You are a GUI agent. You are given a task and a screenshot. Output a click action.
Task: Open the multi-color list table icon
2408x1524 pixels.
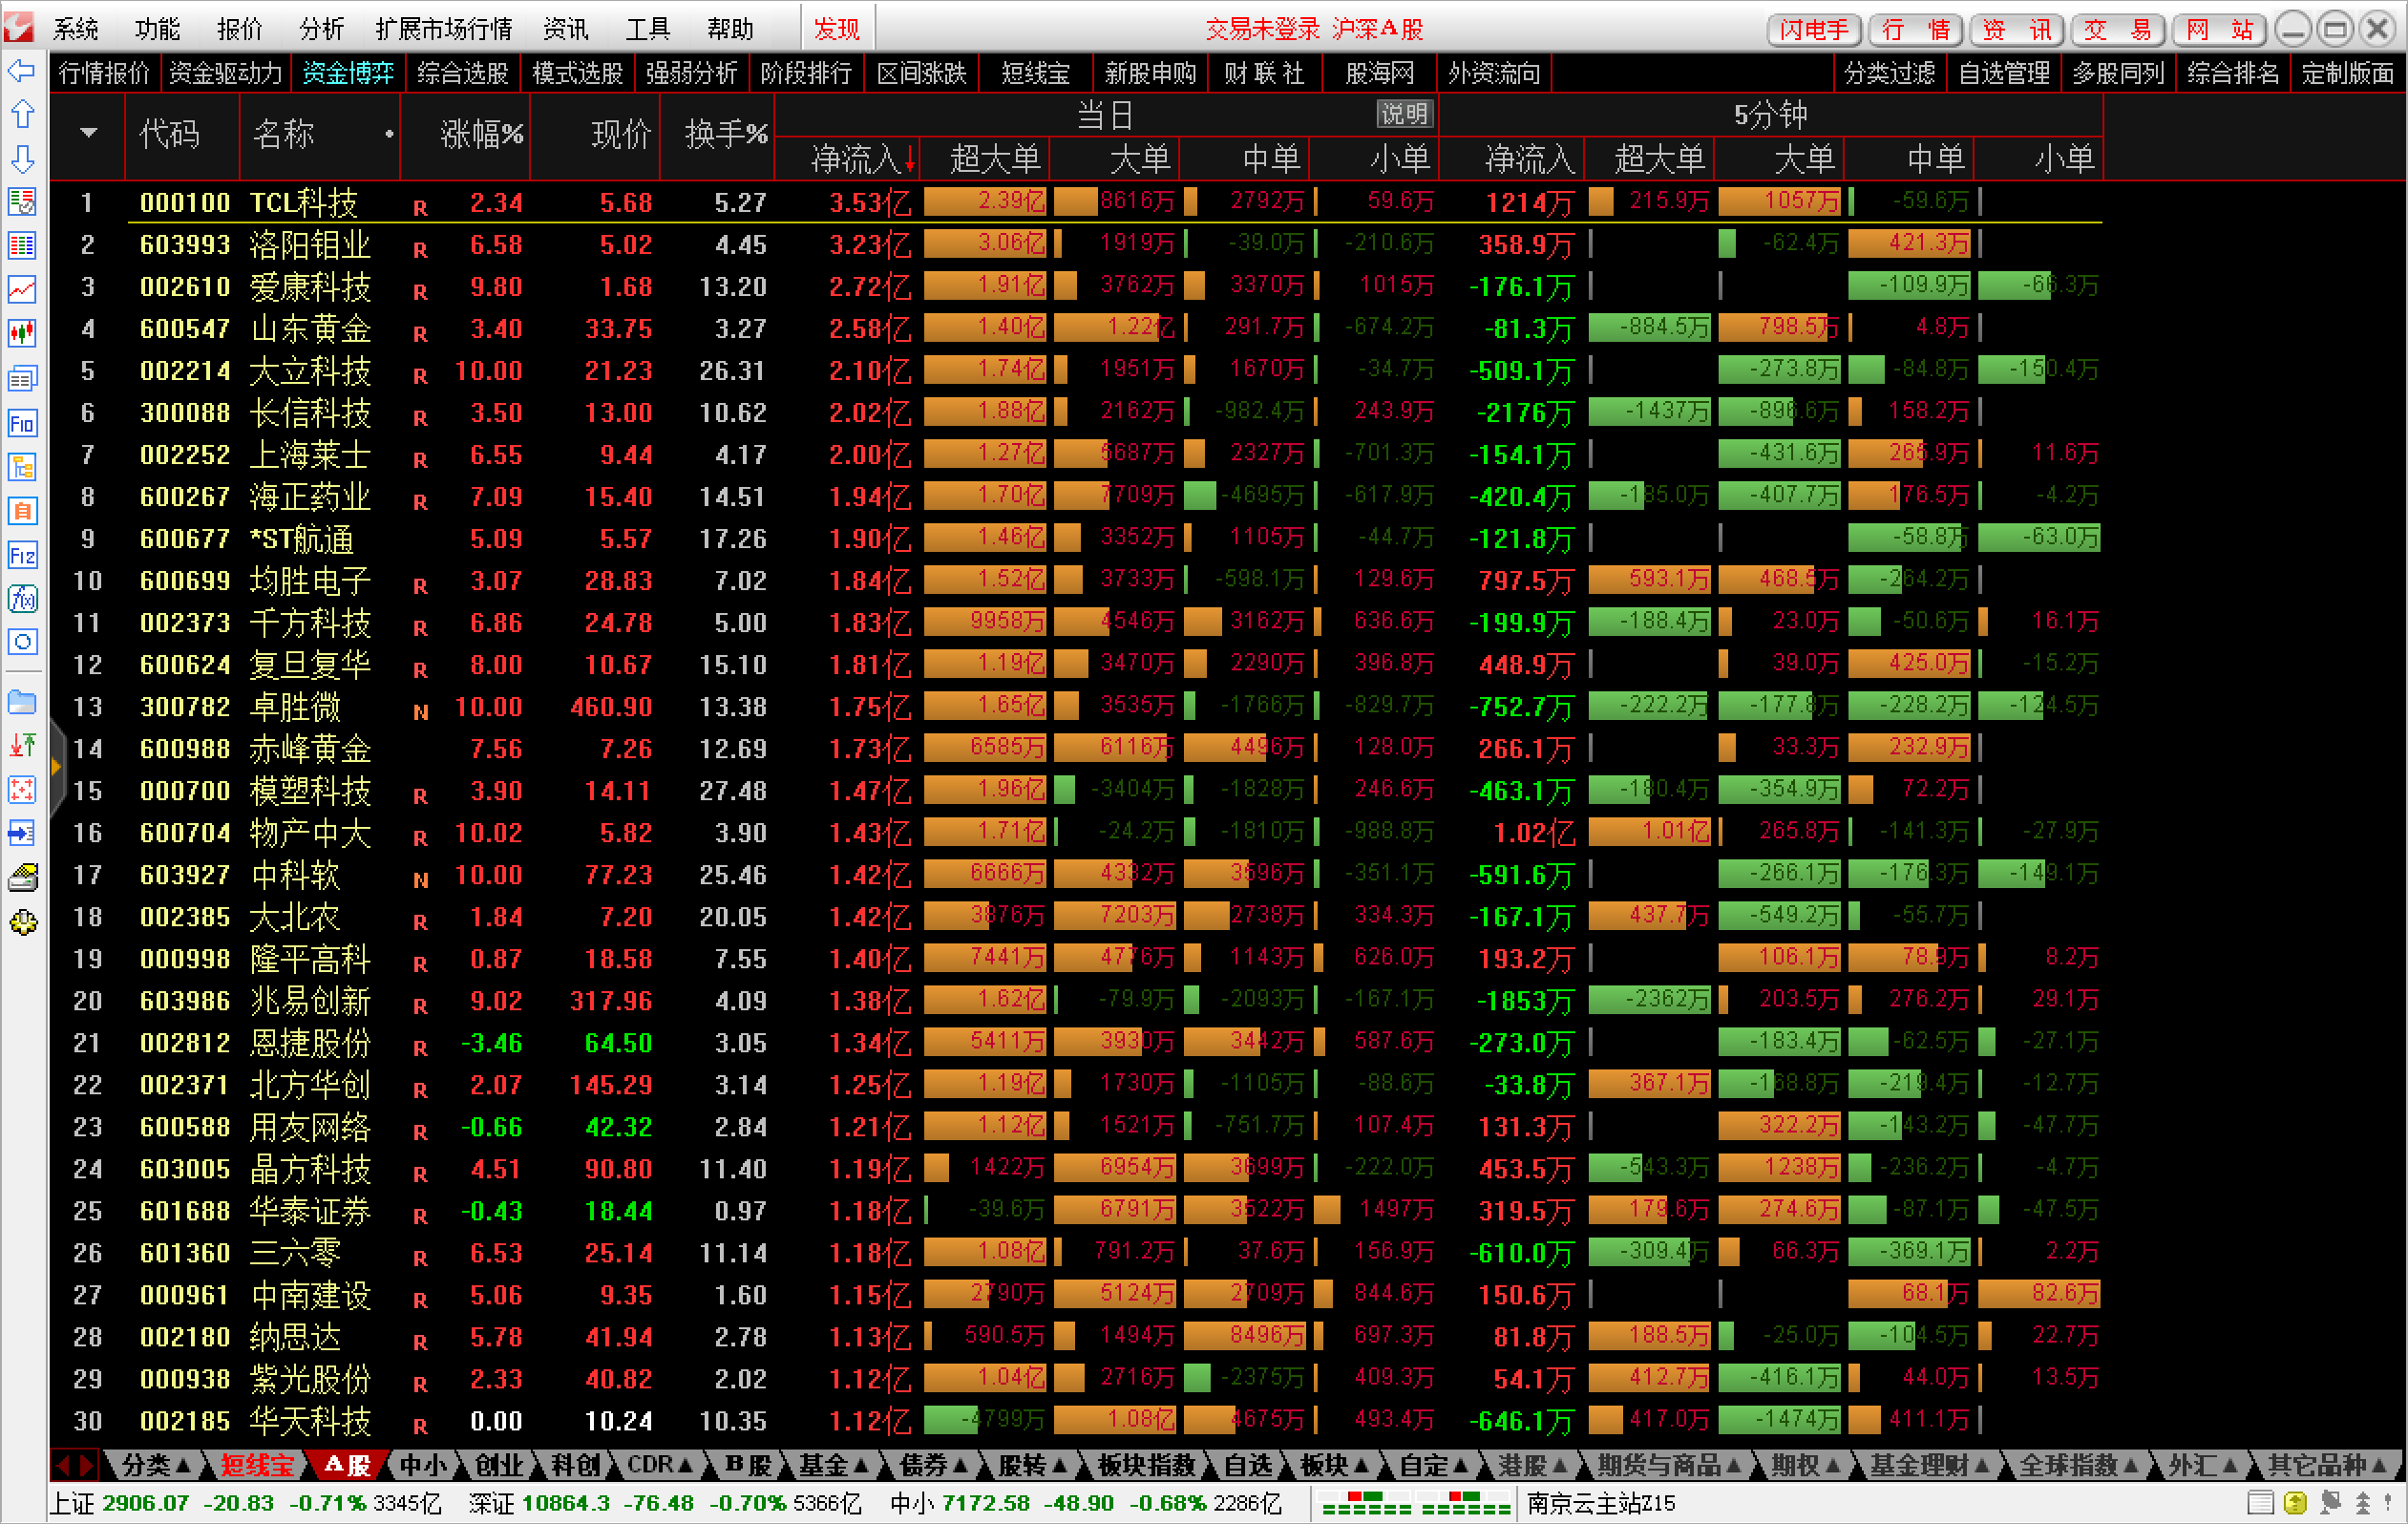pyautogui.click(x=22, y=246)
